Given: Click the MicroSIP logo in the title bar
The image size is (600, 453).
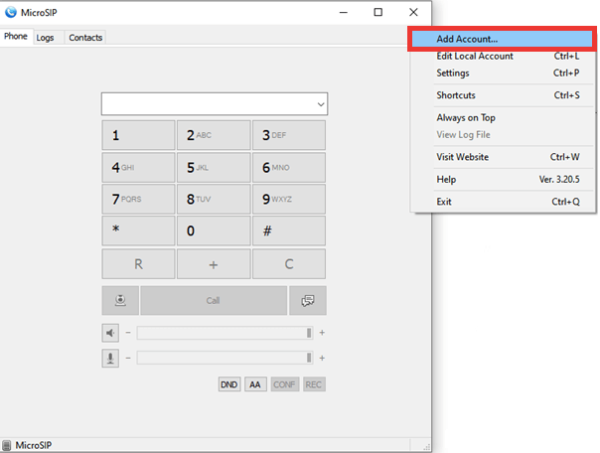Looking at the screenshot, I should pyautogui.click(x=11, y=12).
